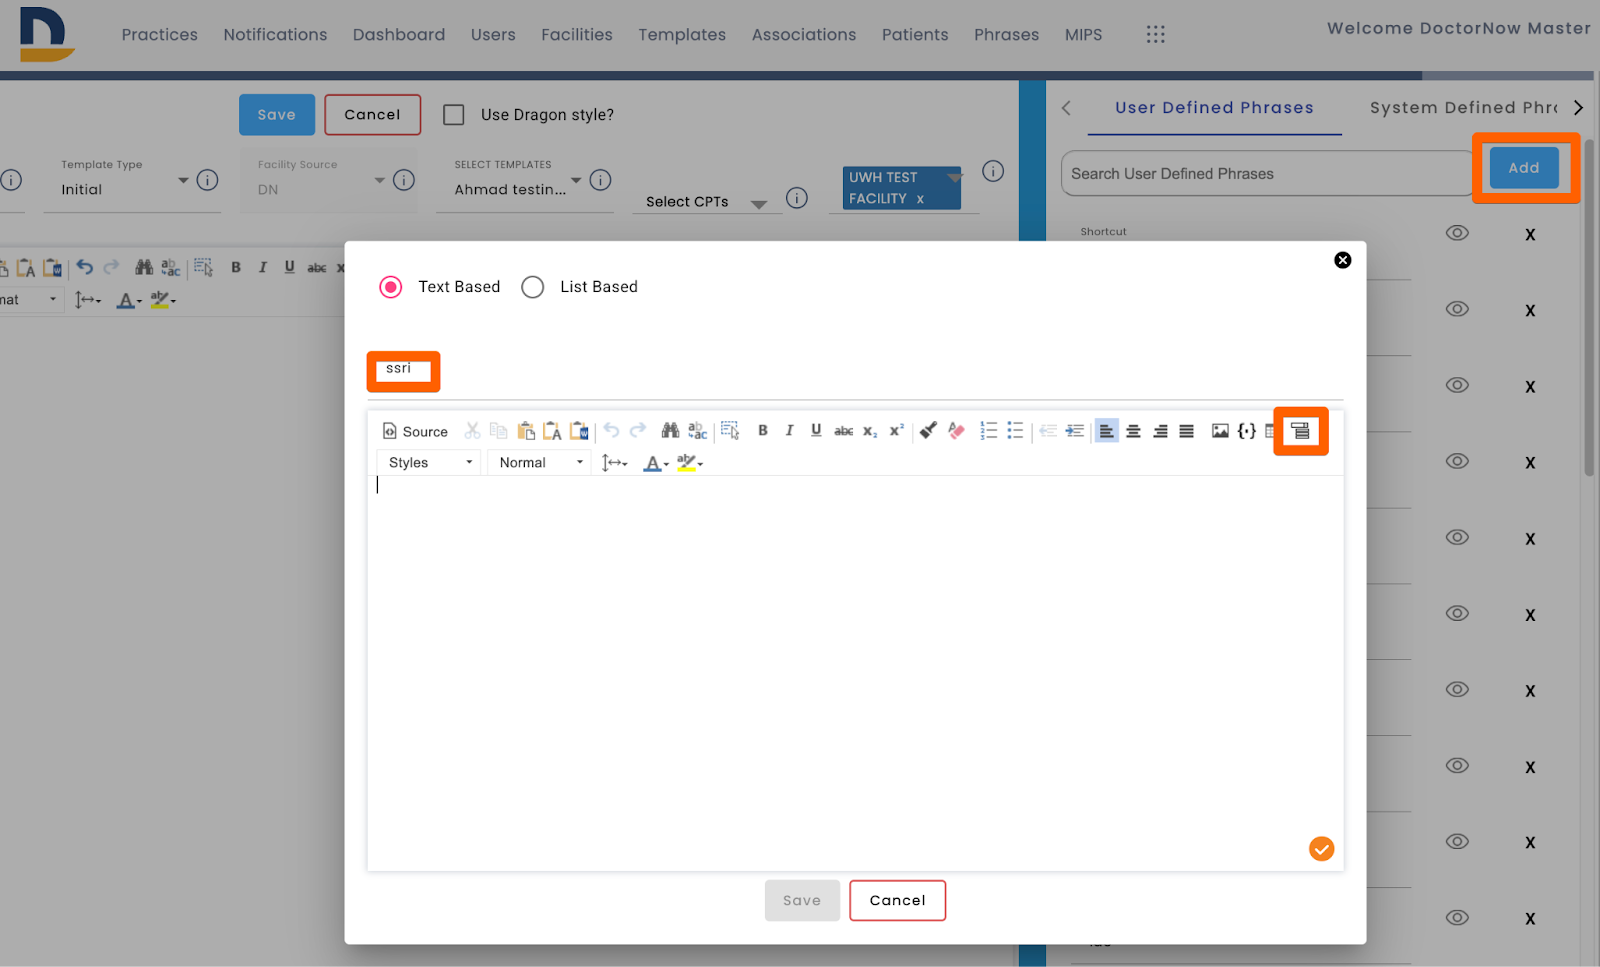Open the line height dropdown in phrase editor

(614, 462)
